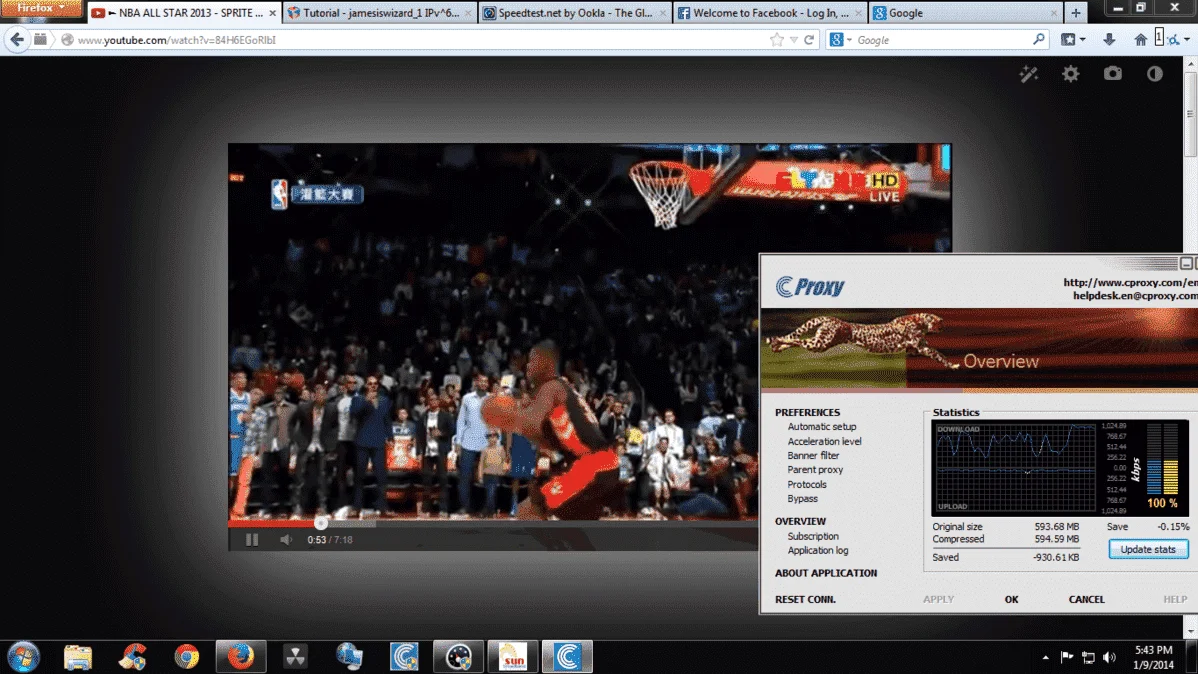Open the bookmarks menu toolbar button
The width and height of the screenshot is (1198, 674).
(1073, 40)
